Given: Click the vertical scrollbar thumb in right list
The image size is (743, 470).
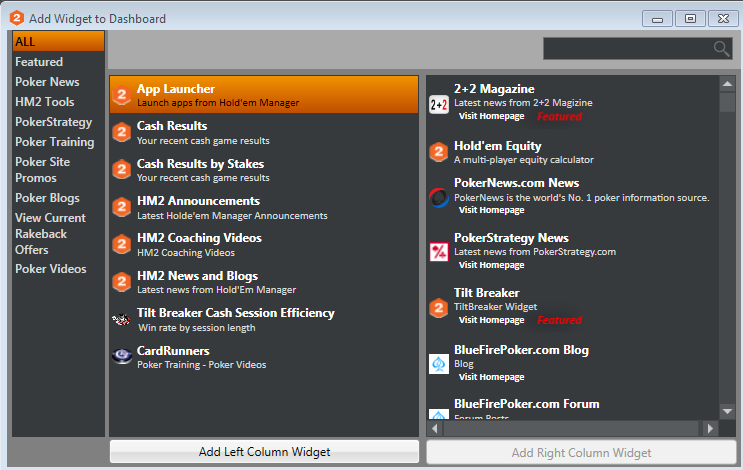Looking at the screenshot, I should pos(727,102).
